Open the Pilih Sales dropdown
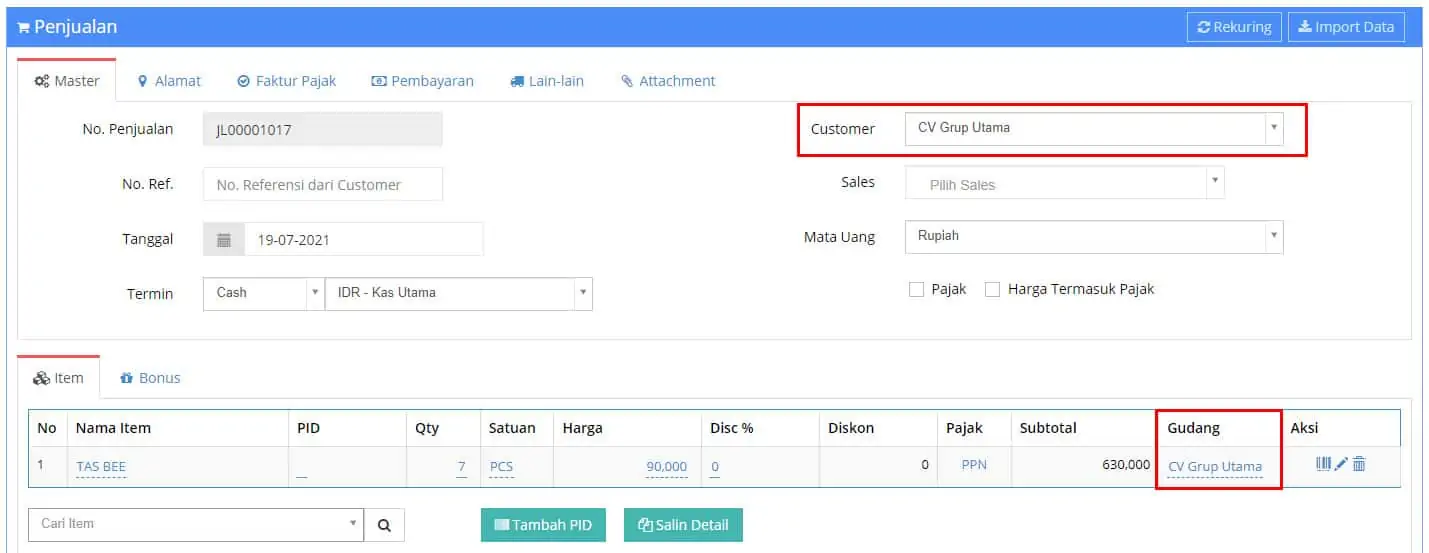The image size is (1429, 553). click(1064, 184)
